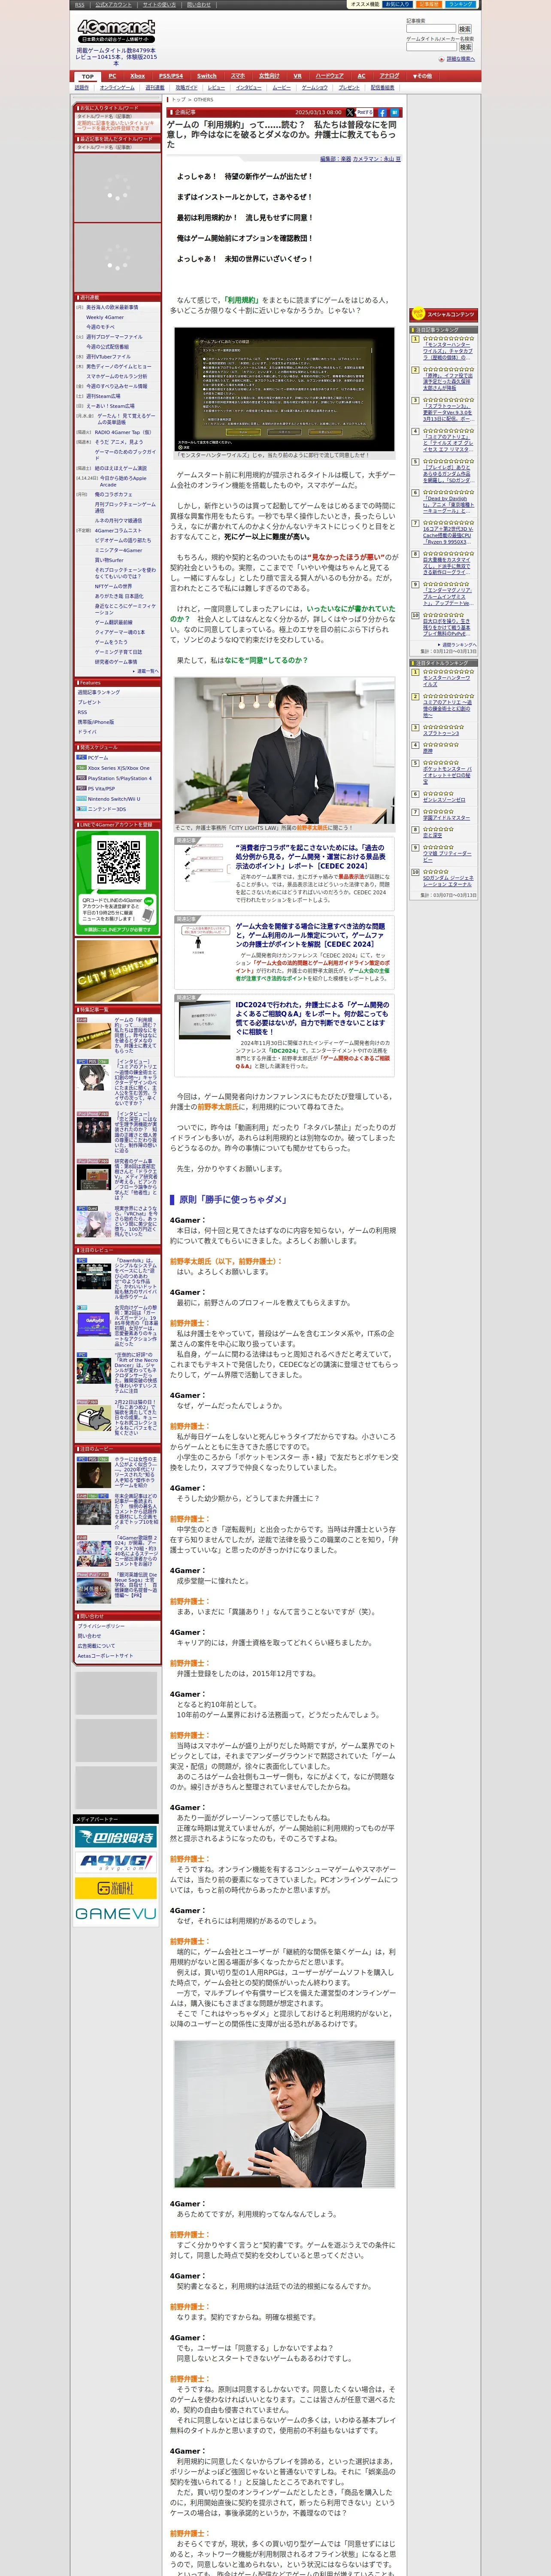The width and height of the screenshot is (551, 2576).
Task: Open インタビュー submenu item
Action: point(249,87)
